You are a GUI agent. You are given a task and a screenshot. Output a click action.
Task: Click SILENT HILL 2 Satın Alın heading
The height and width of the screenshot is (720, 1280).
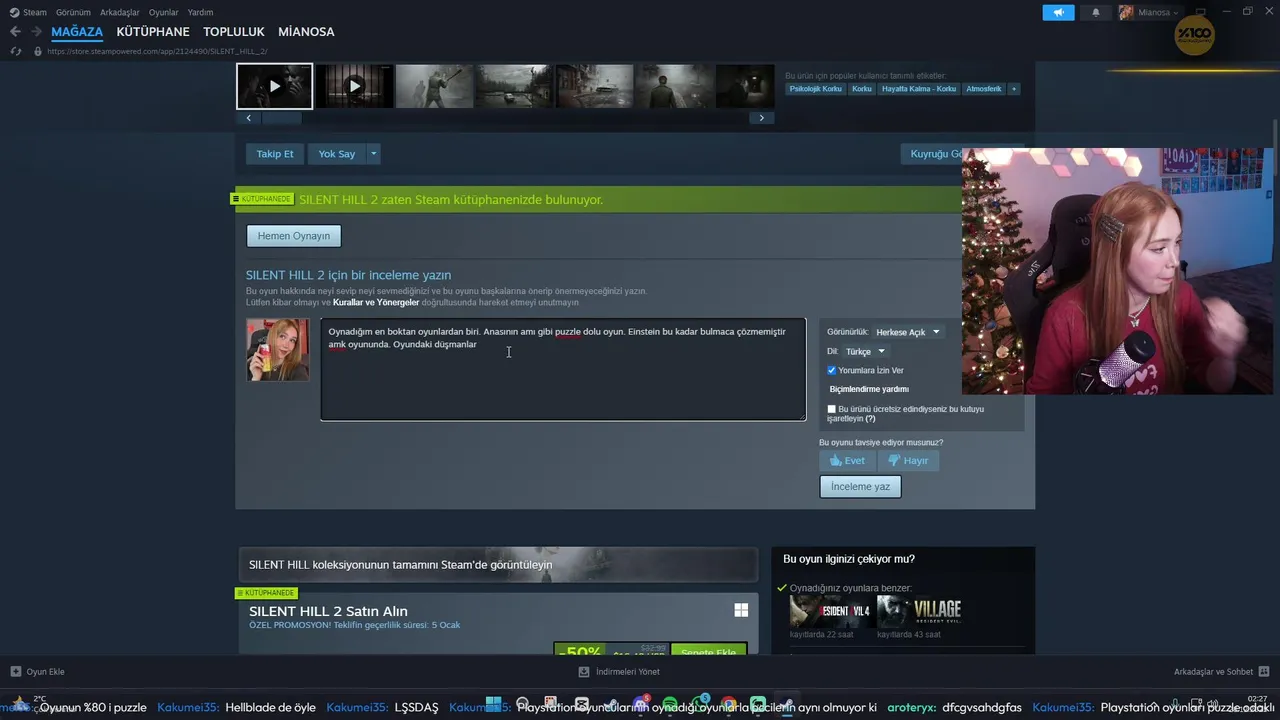[328, 611]
